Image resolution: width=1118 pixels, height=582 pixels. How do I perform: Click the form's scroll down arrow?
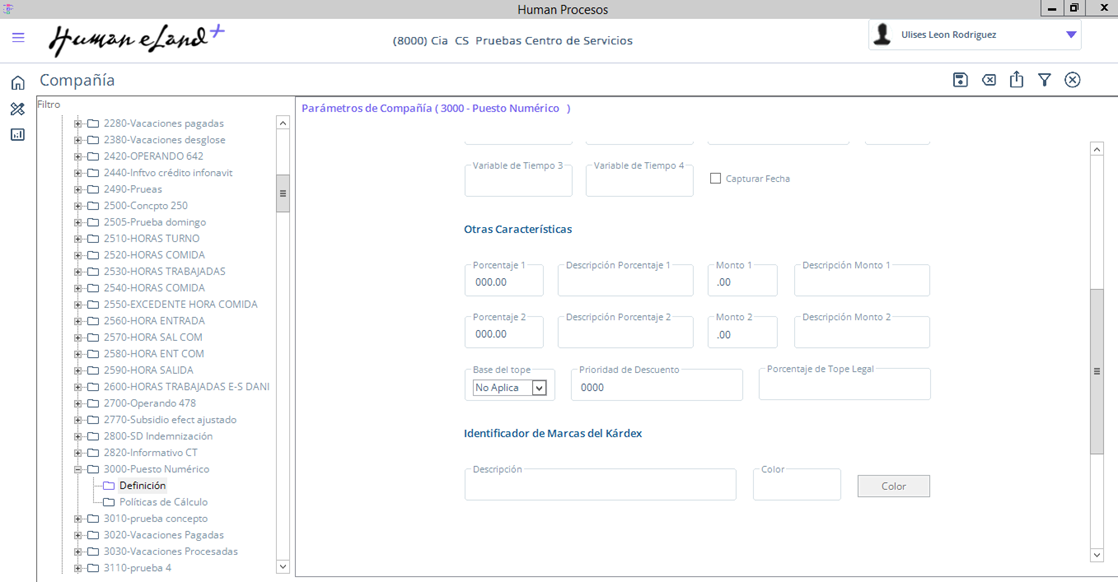tap(1097, 554)
